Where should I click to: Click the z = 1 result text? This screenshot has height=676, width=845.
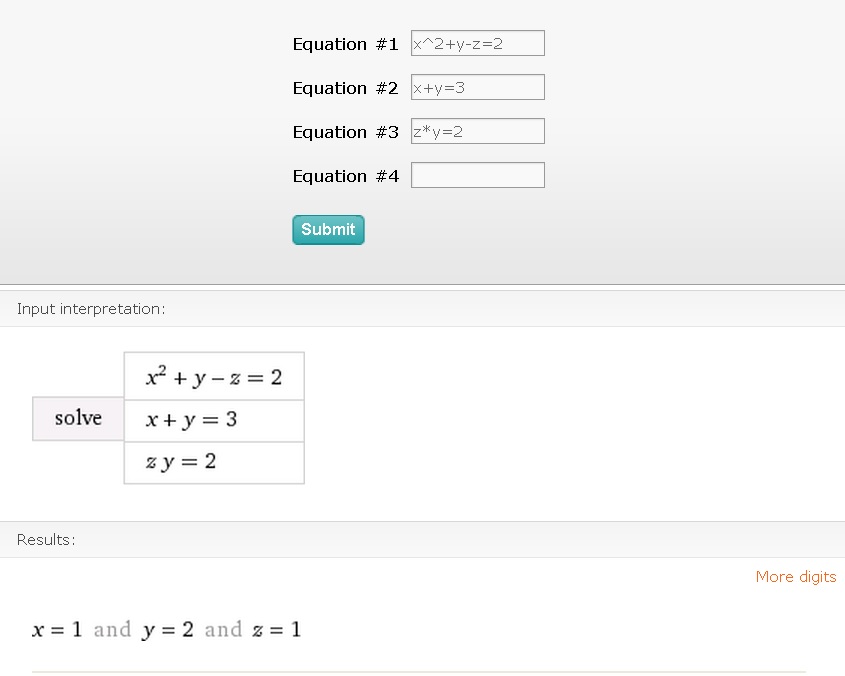(278, 630)
